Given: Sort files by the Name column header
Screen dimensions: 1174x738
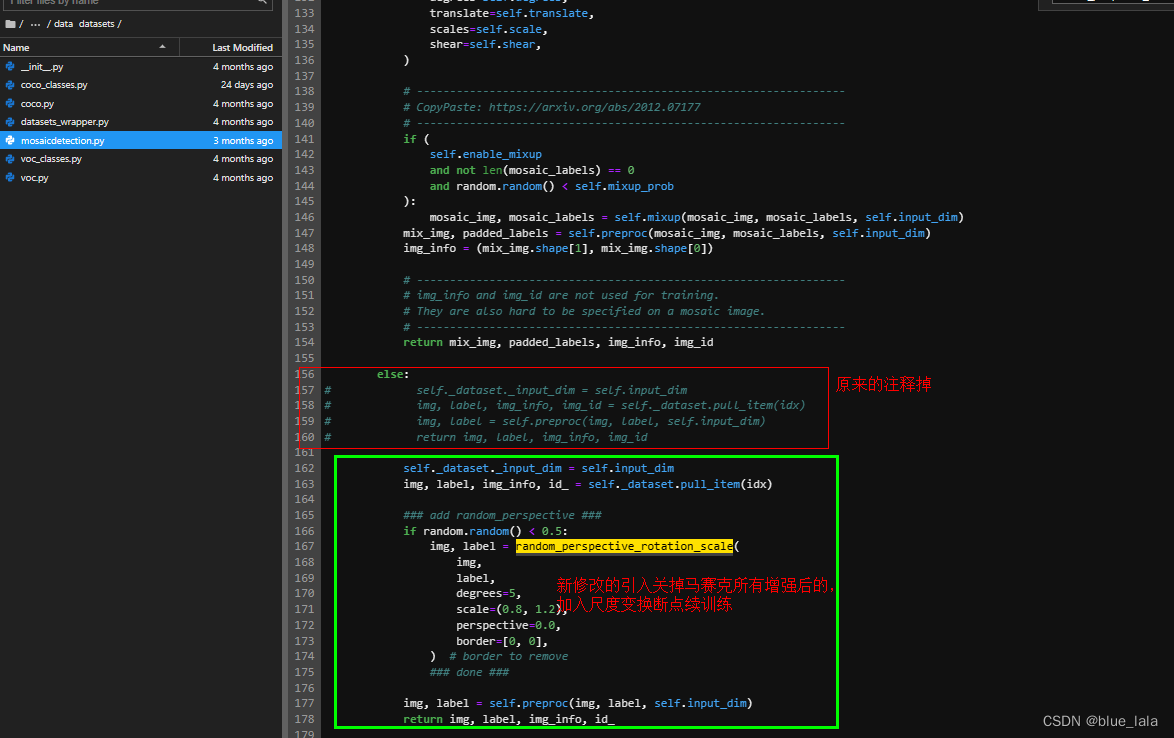Looking at the screenshot, I should (89, 47).
